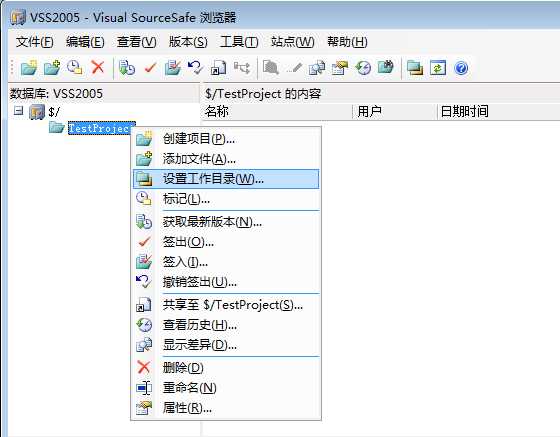Select the $/ root tree item label
This screenshot has width=560, height=437.
(54, 112)
